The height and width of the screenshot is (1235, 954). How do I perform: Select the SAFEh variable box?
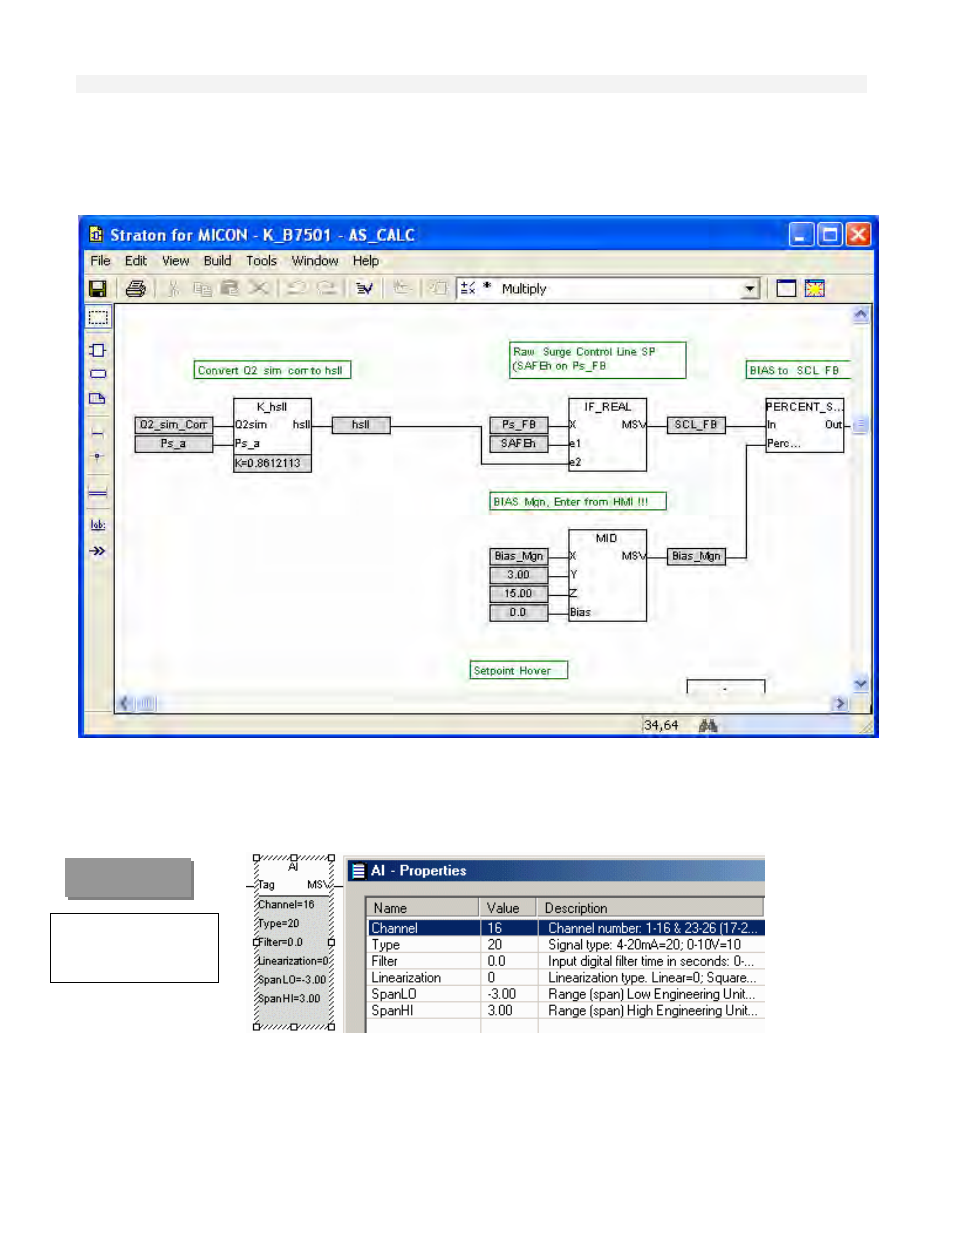tap(519, 444)
